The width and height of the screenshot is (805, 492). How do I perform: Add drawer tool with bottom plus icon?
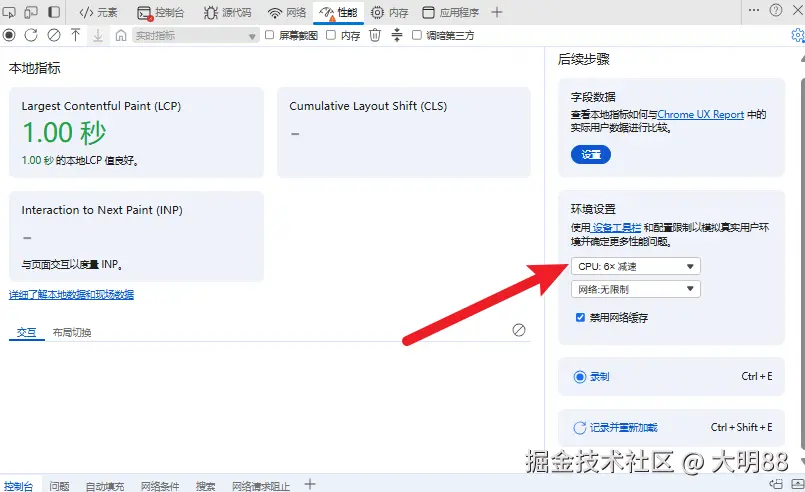coord(310,484)
